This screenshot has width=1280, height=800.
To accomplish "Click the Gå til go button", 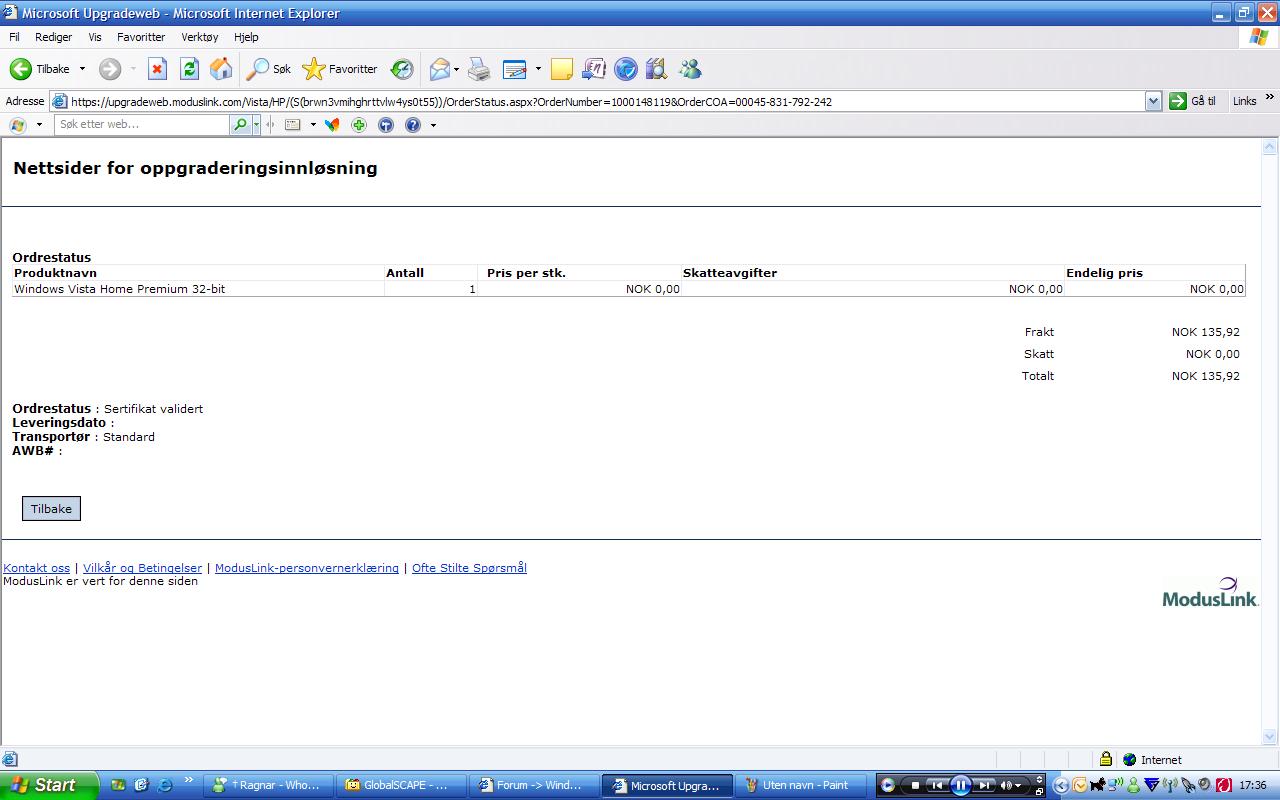I will click(1193, 101).
